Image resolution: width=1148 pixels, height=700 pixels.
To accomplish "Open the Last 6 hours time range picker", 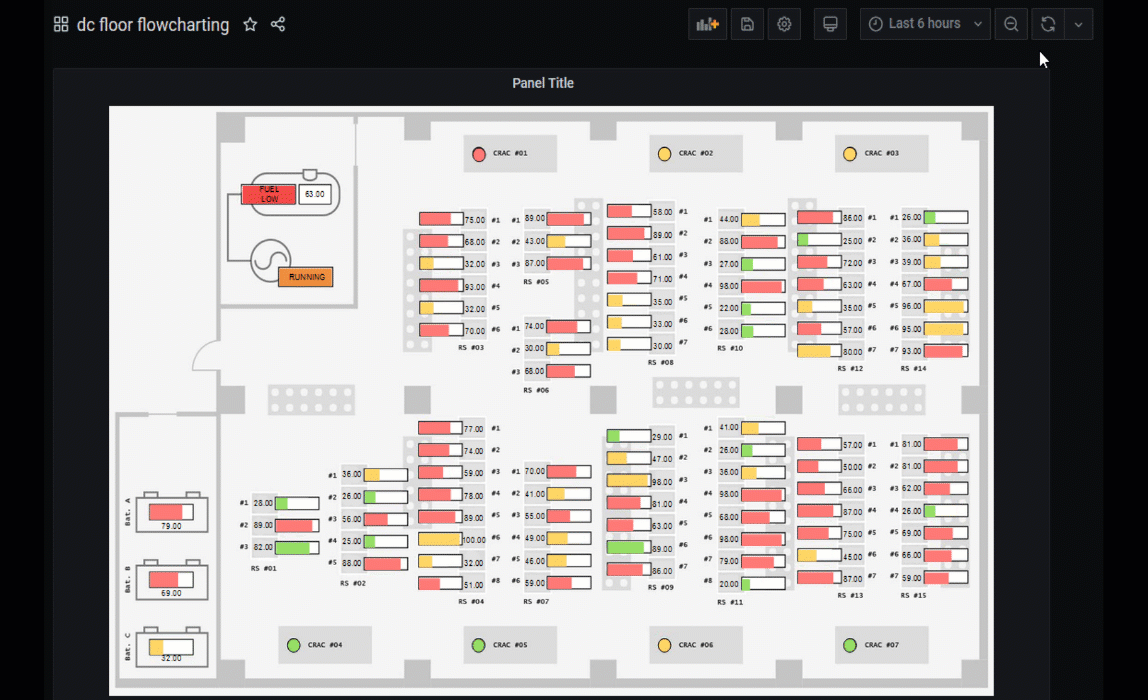I will pyautogui.click(x=925, y=23).
